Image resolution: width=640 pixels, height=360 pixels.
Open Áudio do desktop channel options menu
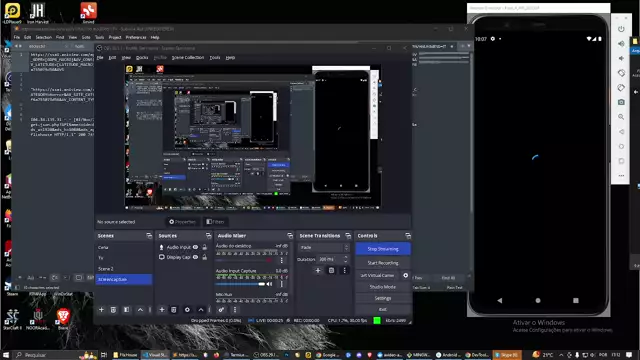coord(282,260)
